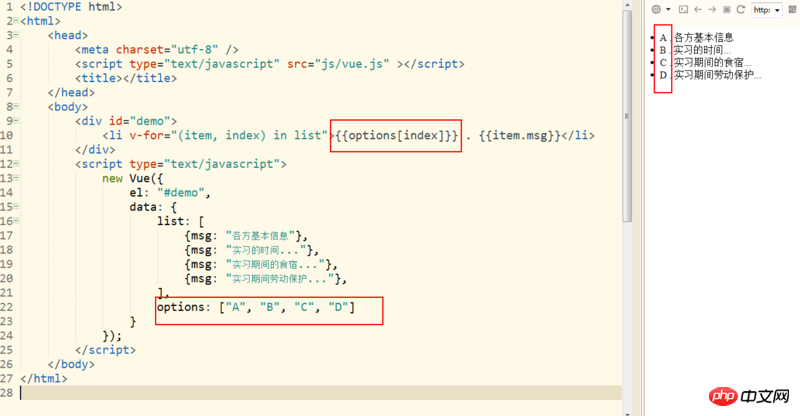Image resolution: width=800 pixels, height=416 pixels.
Task: Open the preview settings gear icon
Action: click(656, 9)
